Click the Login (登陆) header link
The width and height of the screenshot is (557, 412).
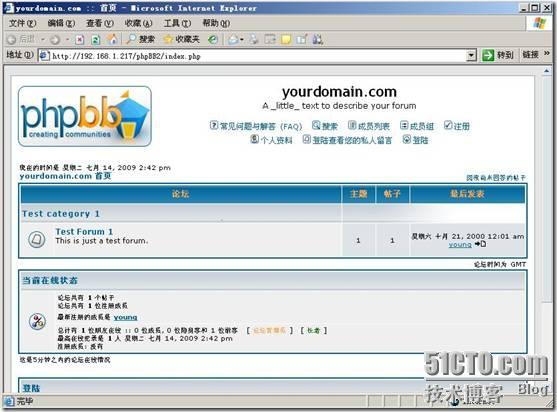[x=415, y=140]
